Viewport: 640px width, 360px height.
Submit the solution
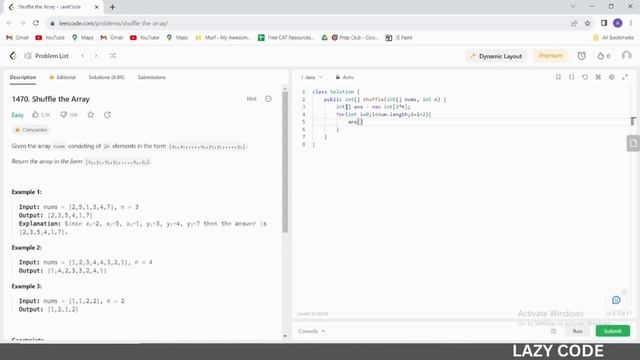[613, 331]
